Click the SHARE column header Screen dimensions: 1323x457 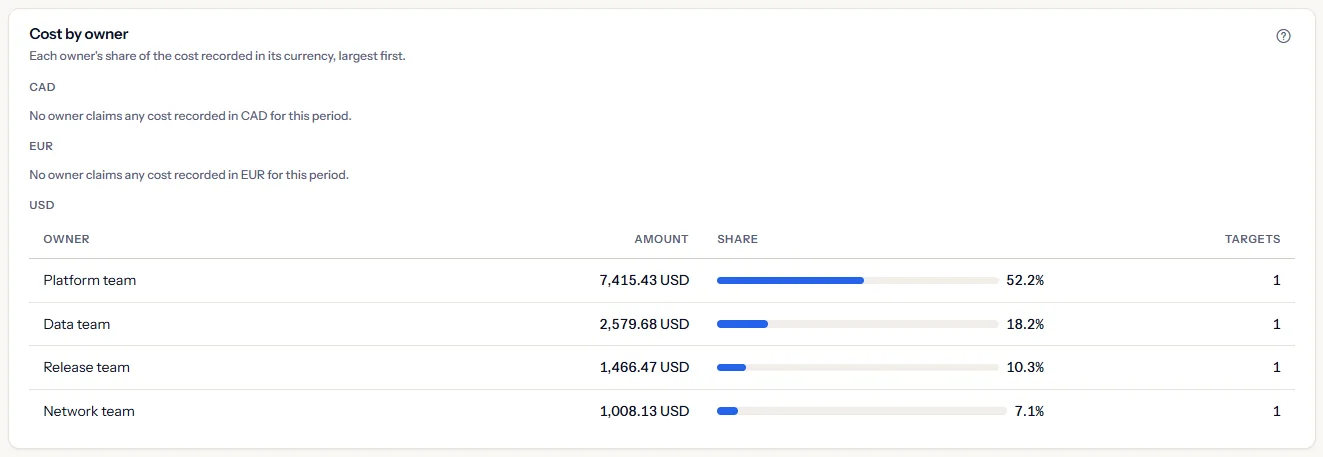click(x=737, y=239)
